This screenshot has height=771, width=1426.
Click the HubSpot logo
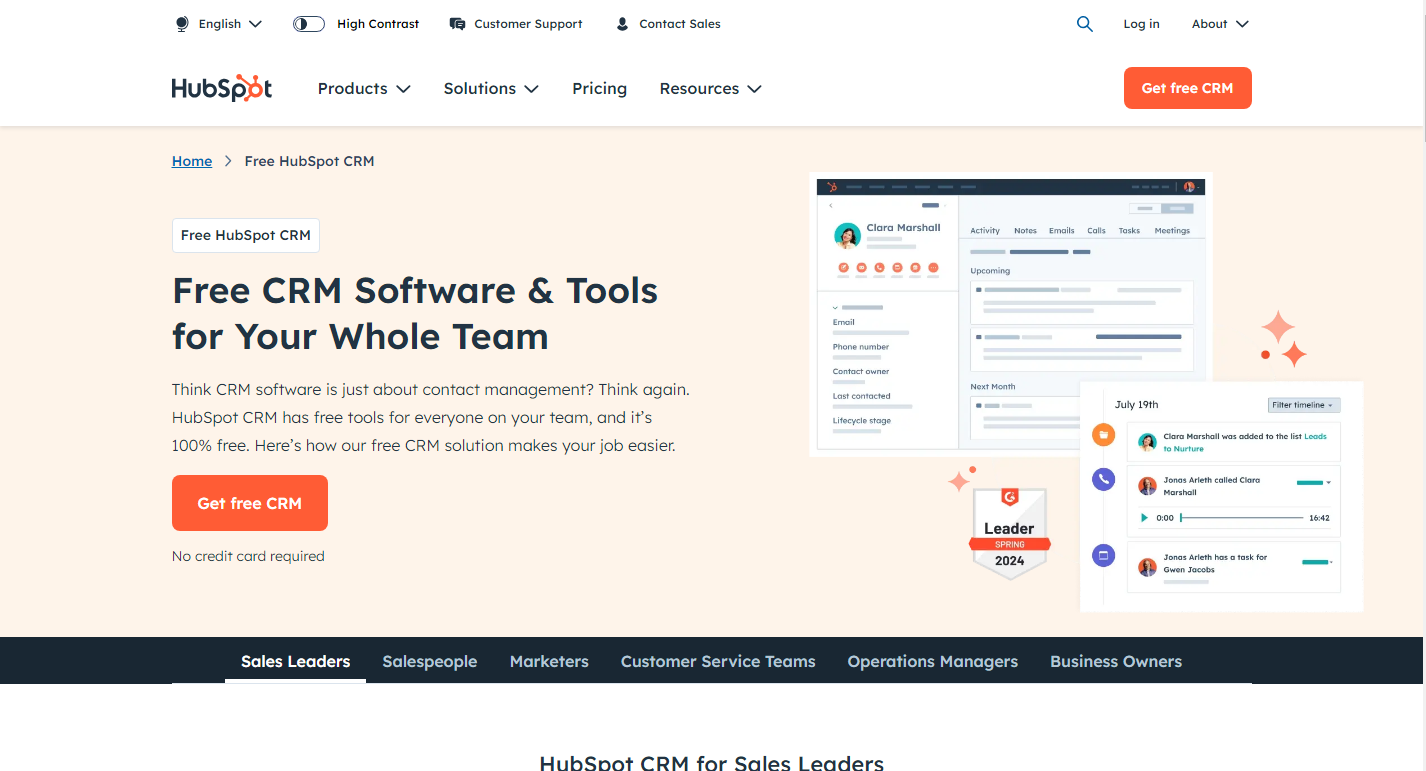[222, 88]
